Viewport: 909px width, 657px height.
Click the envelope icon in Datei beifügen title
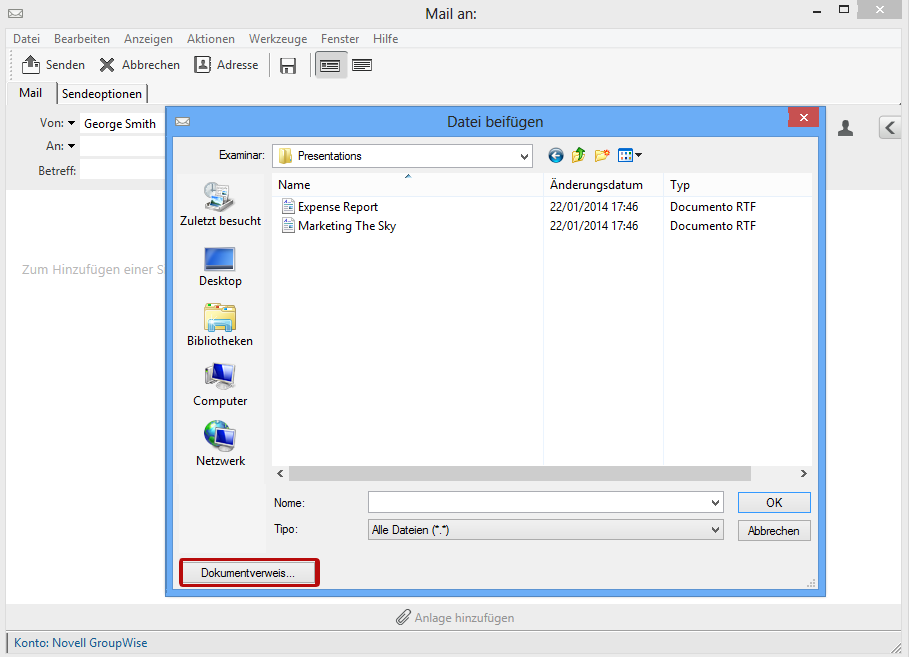[x=183, y=122]
